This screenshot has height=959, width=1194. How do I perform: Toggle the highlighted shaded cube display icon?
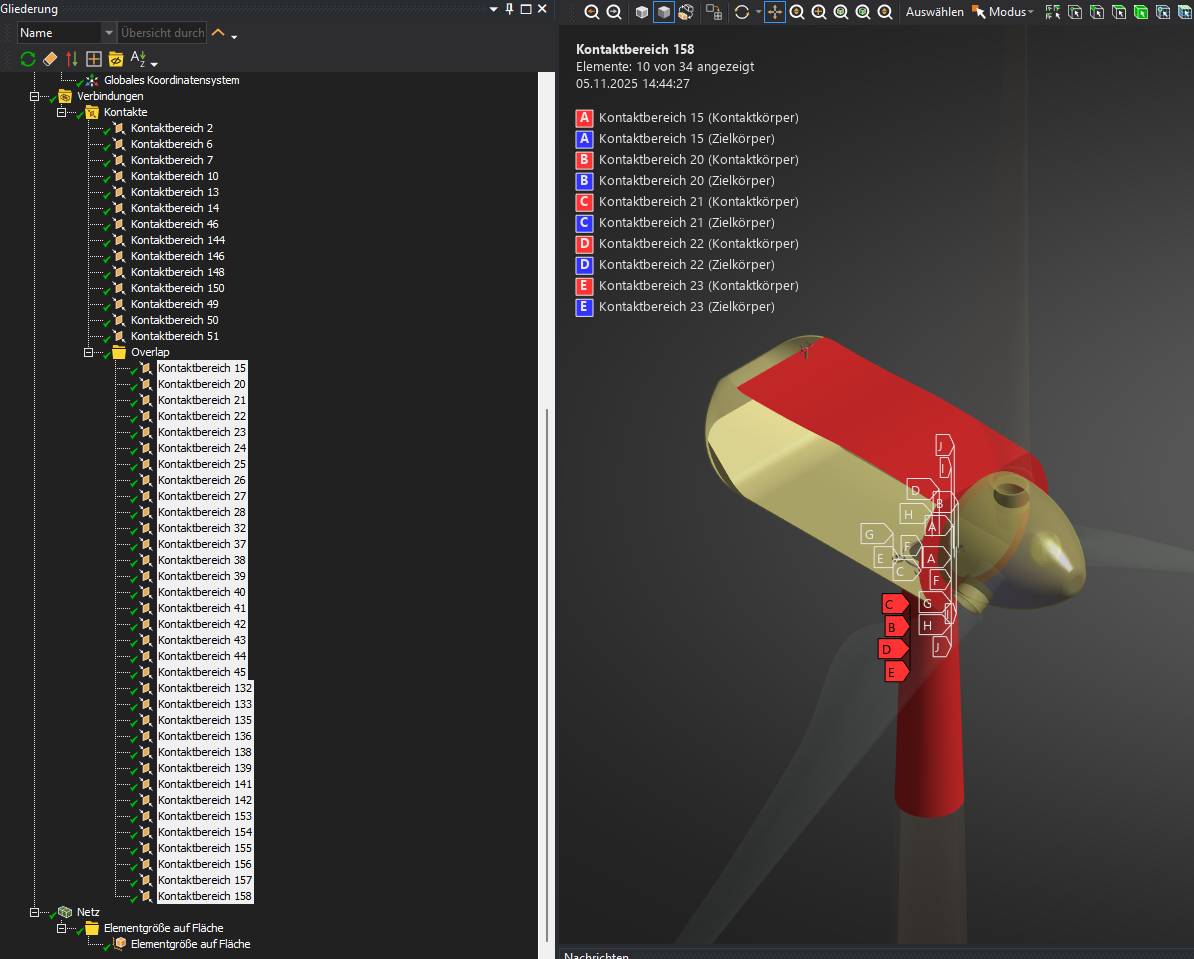pos(663,12)
